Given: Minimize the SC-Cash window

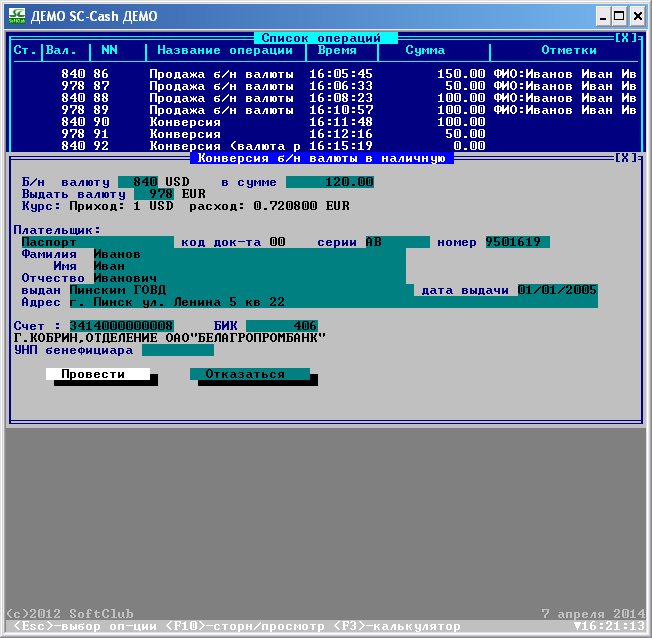Looking at the screenshot, I should point(603,17).
